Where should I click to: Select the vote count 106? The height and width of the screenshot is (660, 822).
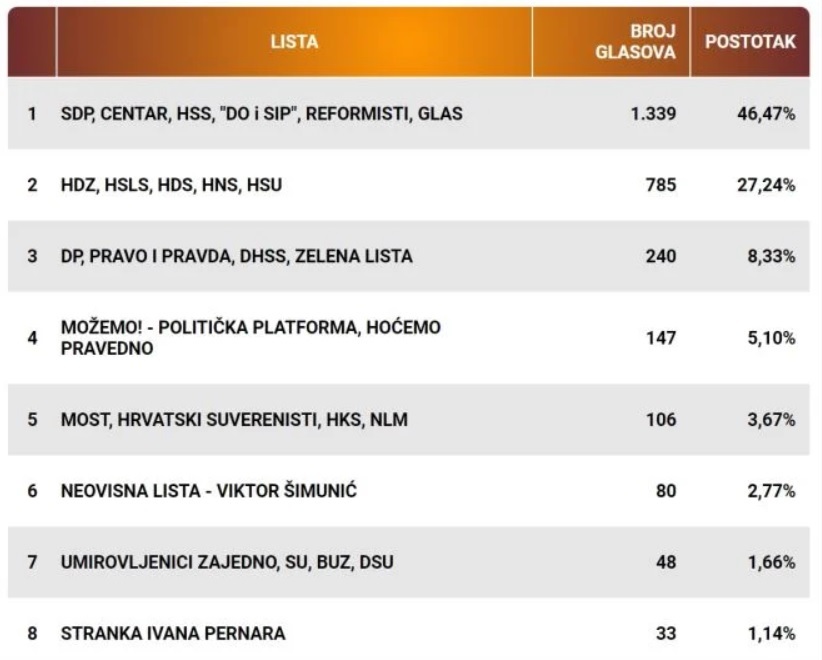pyautogui.click(x=661, y=419)
